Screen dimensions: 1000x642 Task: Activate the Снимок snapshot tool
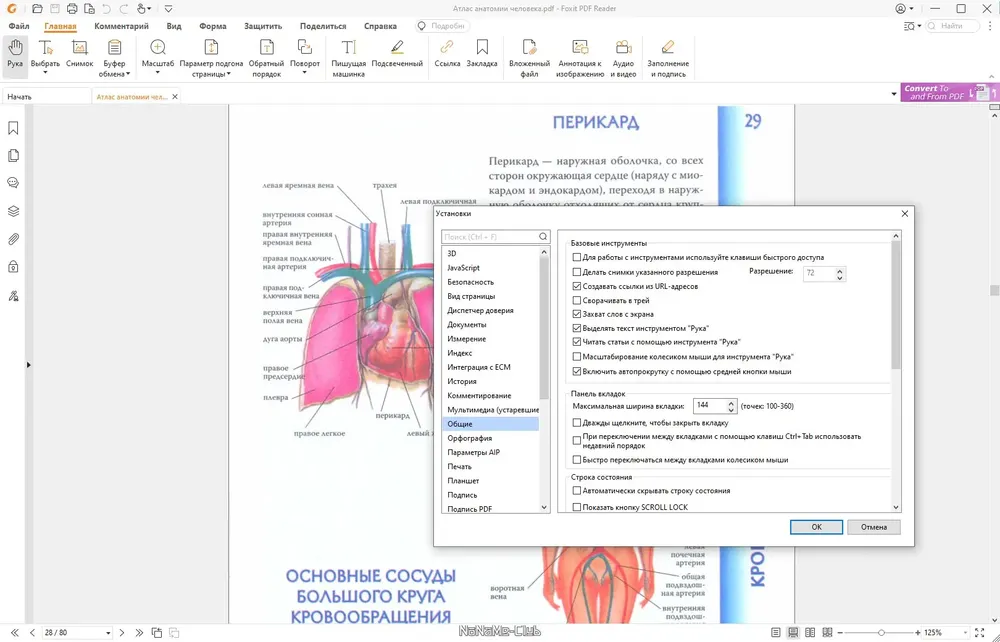click(x=80, y=54)
